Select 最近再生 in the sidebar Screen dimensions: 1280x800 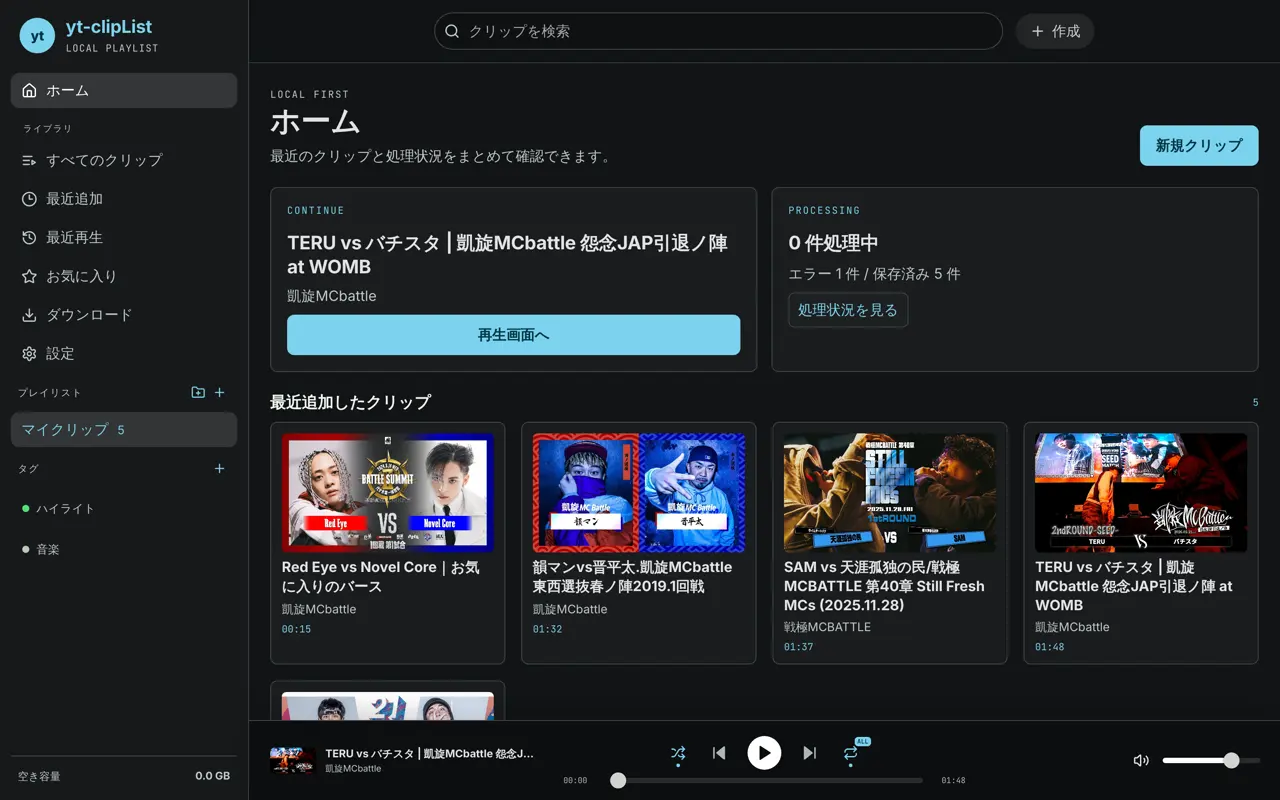(x=124, y=238)
